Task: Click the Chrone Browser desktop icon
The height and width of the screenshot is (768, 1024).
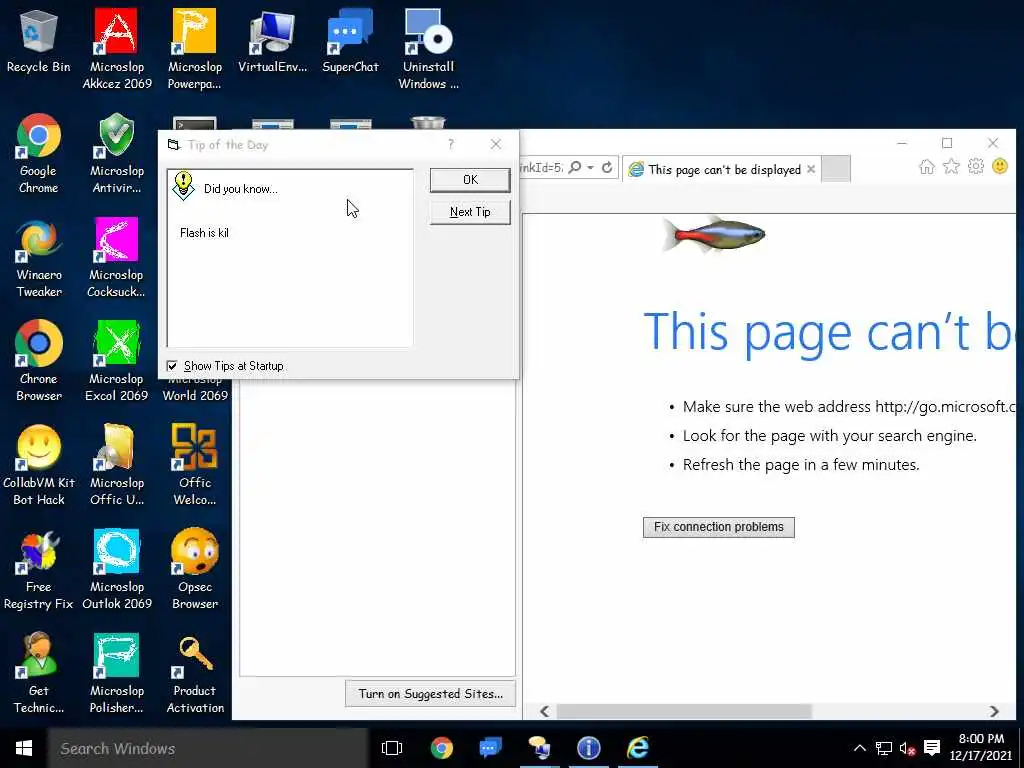Action: click(x=39, y=361)
